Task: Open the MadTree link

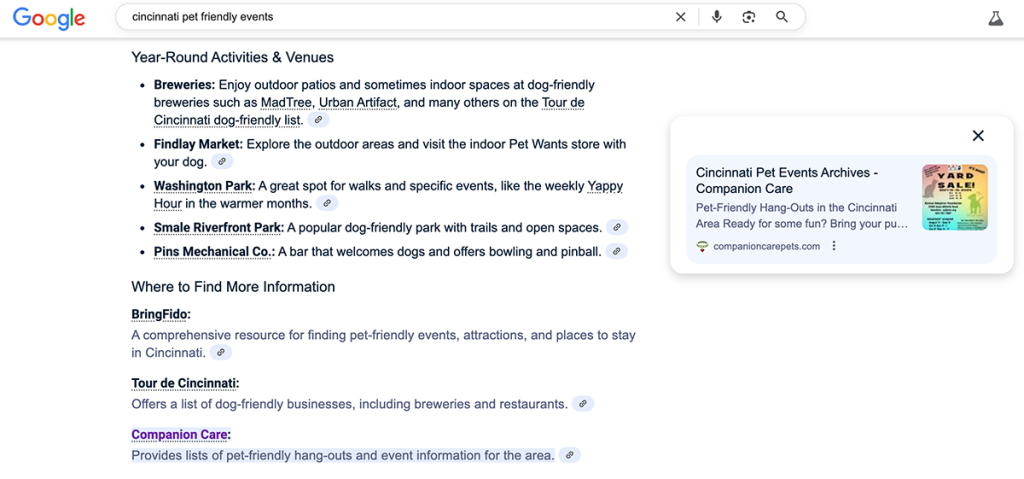Action: (x=287, y=103)
